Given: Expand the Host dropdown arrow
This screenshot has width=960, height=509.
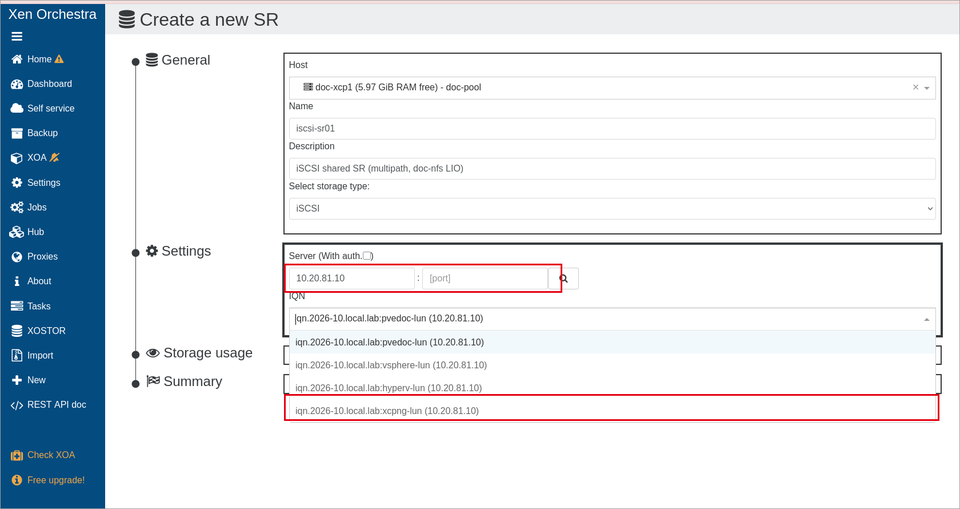Looking at the screenshot, I should point(927,88).
